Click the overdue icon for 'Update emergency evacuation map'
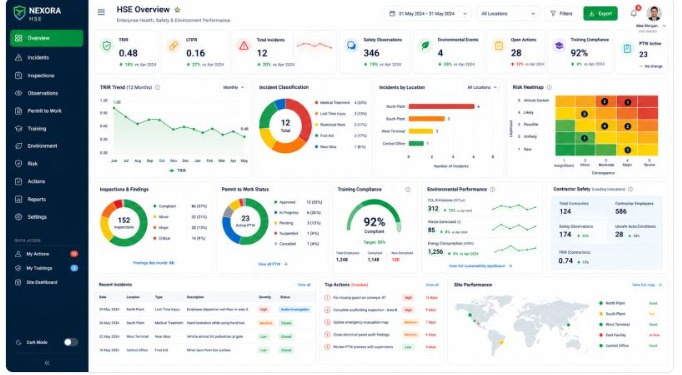Viewport: 682px width, 375px height. click(x=327, y=322)
